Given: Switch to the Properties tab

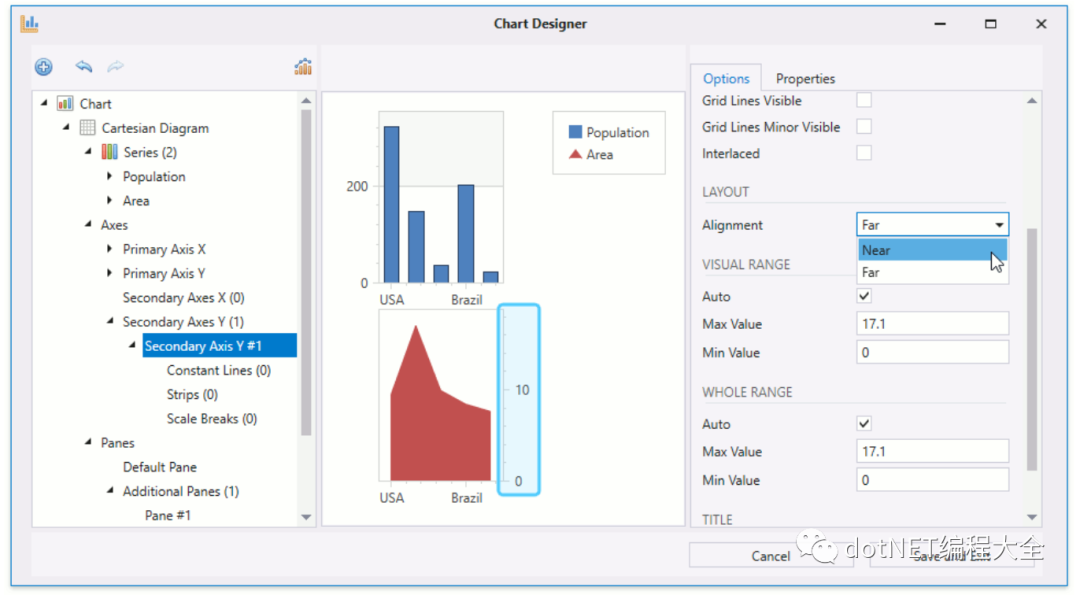Looking at the screenshot, I should (x=805, y=79).
